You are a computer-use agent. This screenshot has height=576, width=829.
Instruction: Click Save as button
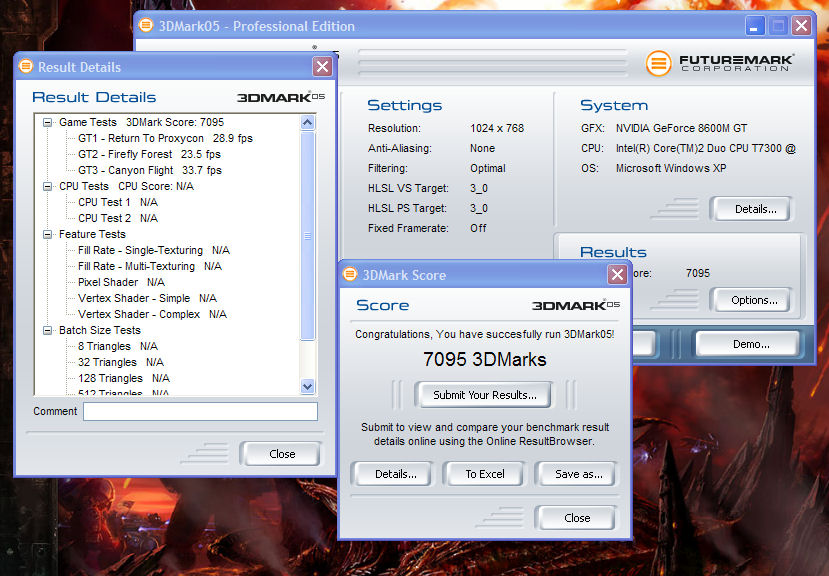coord(577,474)
